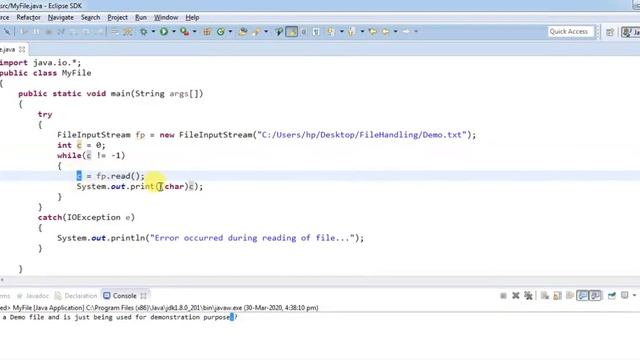Click the Previous Annotation icon
This screenshot has width=640, height=360.
(x=351, y=31)
